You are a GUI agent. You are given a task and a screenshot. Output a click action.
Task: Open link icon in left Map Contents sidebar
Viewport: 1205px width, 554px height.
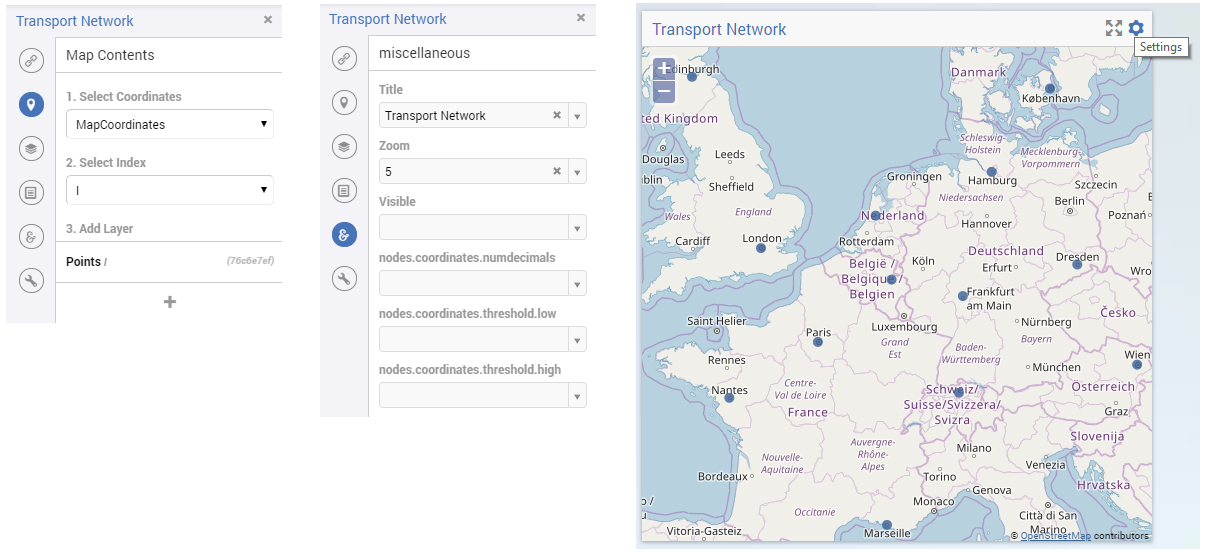(31, 60)
